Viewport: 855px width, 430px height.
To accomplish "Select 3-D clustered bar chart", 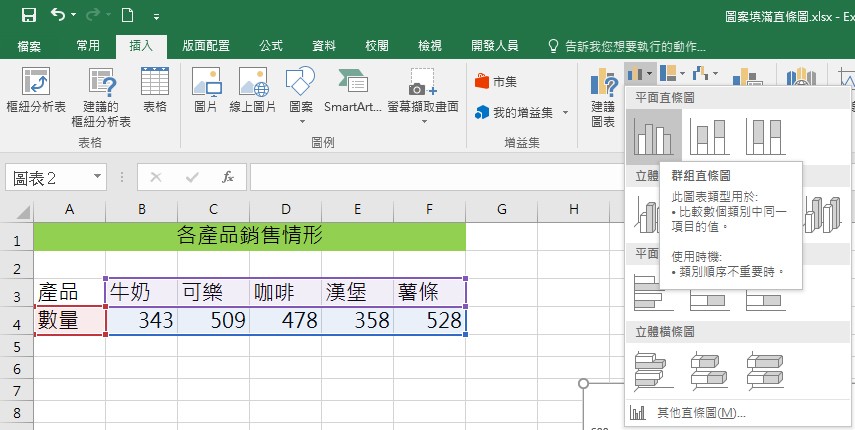I will (x=653, y=372).
